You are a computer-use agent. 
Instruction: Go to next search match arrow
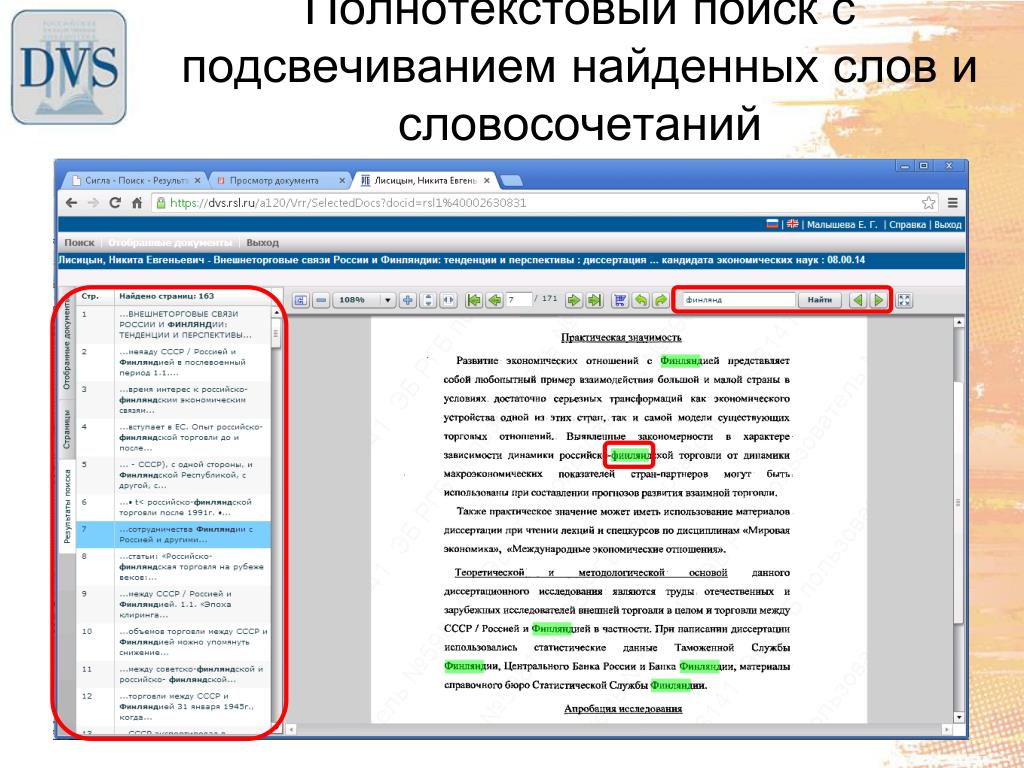[879, 300]
